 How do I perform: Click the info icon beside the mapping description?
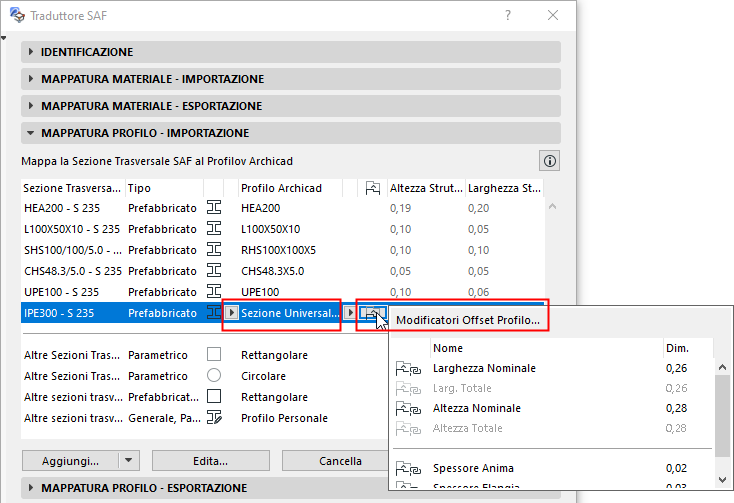pos(550,161)
